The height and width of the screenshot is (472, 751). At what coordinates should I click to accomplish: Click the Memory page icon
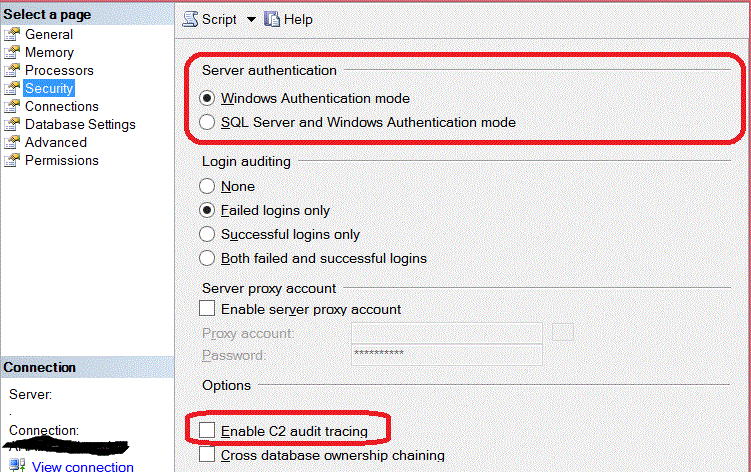[12, 53]
